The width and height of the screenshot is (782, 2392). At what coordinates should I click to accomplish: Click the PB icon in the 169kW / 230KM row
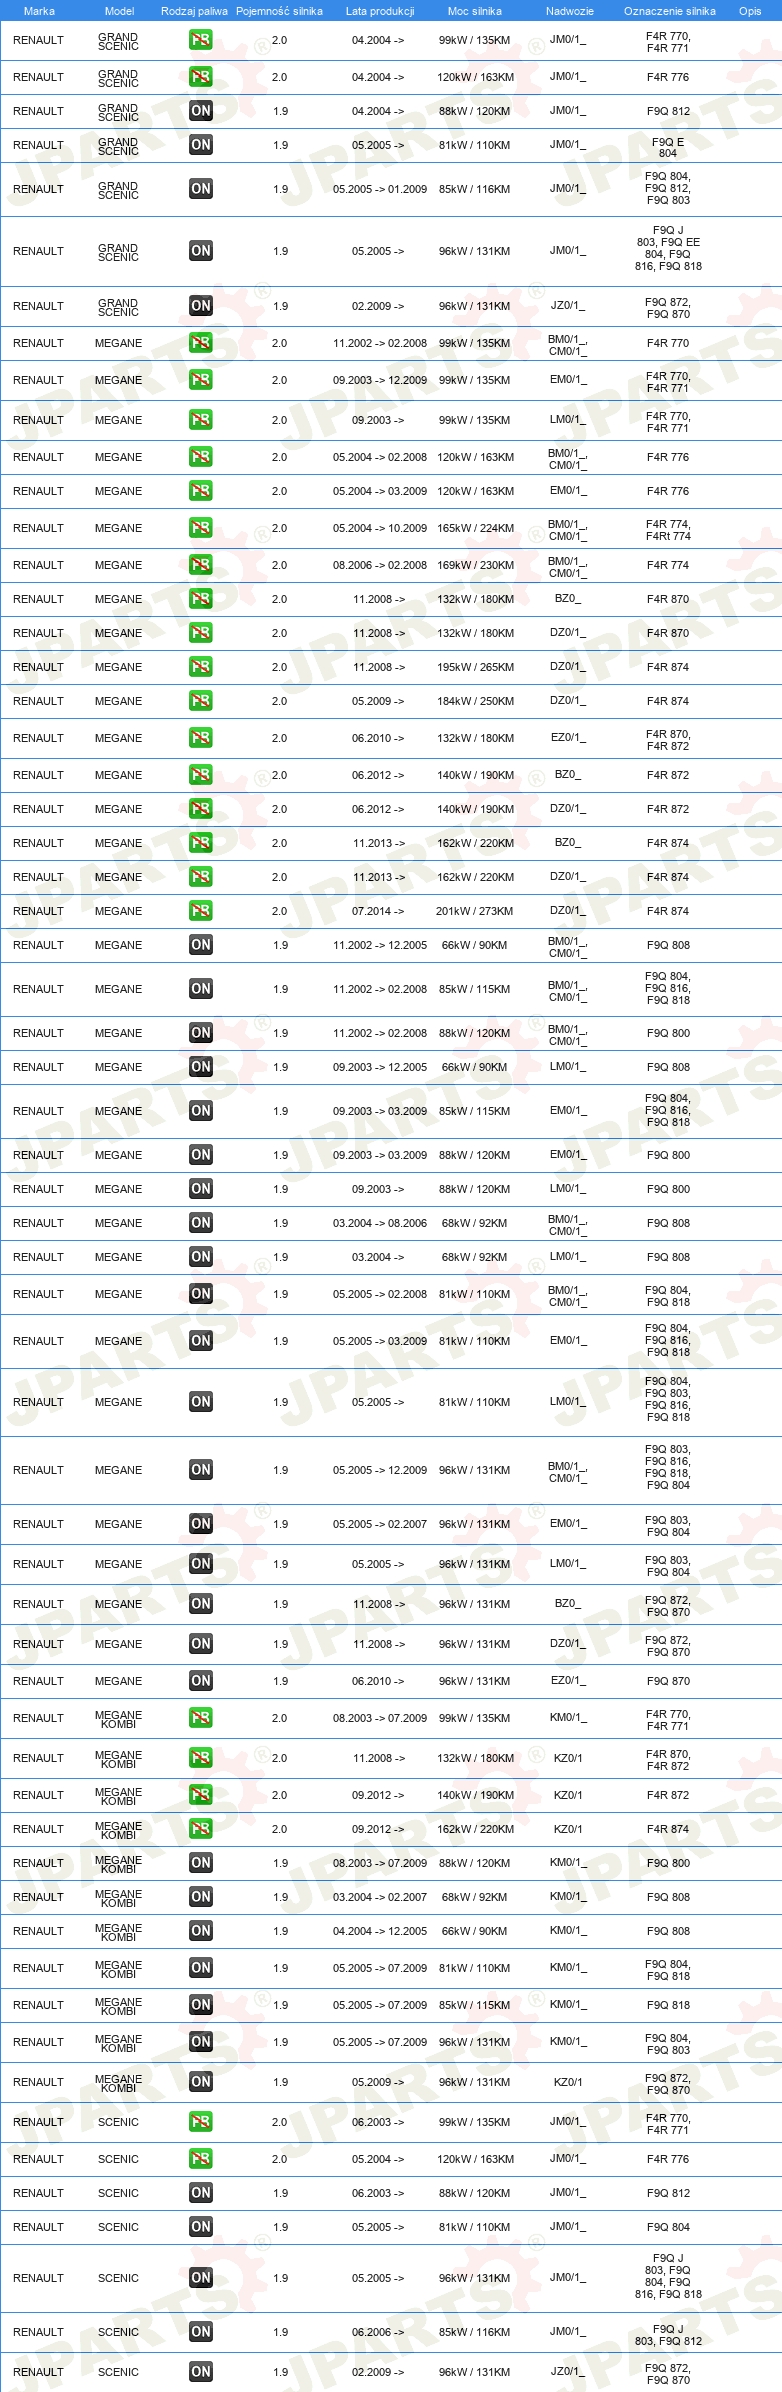pos(201,565)
